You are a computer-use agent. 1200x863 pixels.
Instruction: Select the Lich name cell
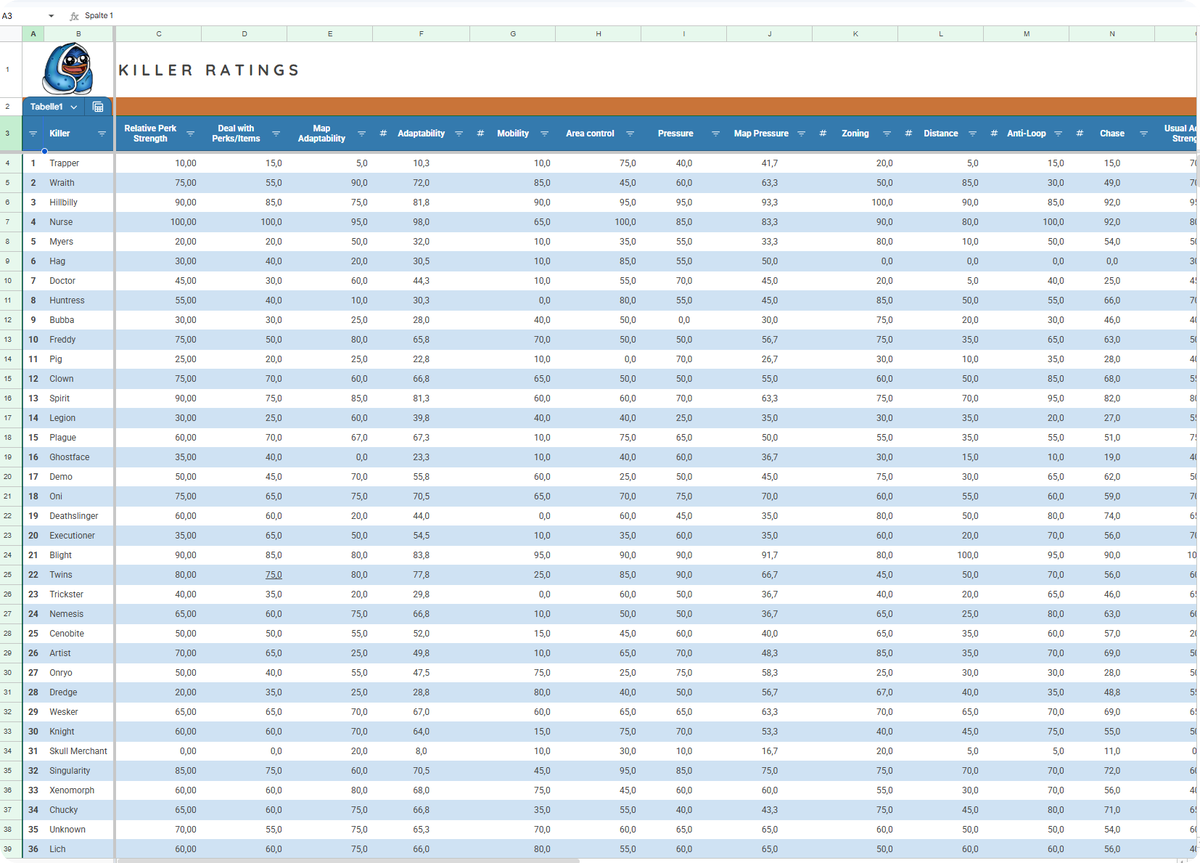click(78, 849)
